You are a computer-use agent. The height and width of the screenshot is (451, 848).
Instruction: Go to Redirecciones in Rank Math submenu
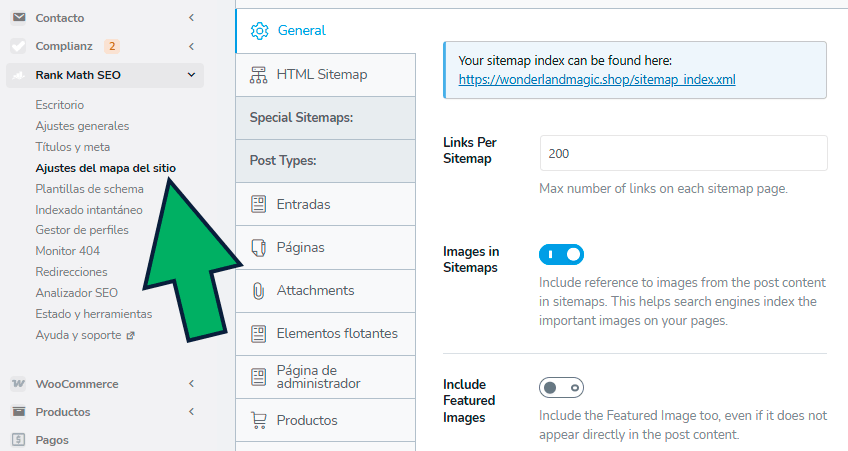click(71, 272)
